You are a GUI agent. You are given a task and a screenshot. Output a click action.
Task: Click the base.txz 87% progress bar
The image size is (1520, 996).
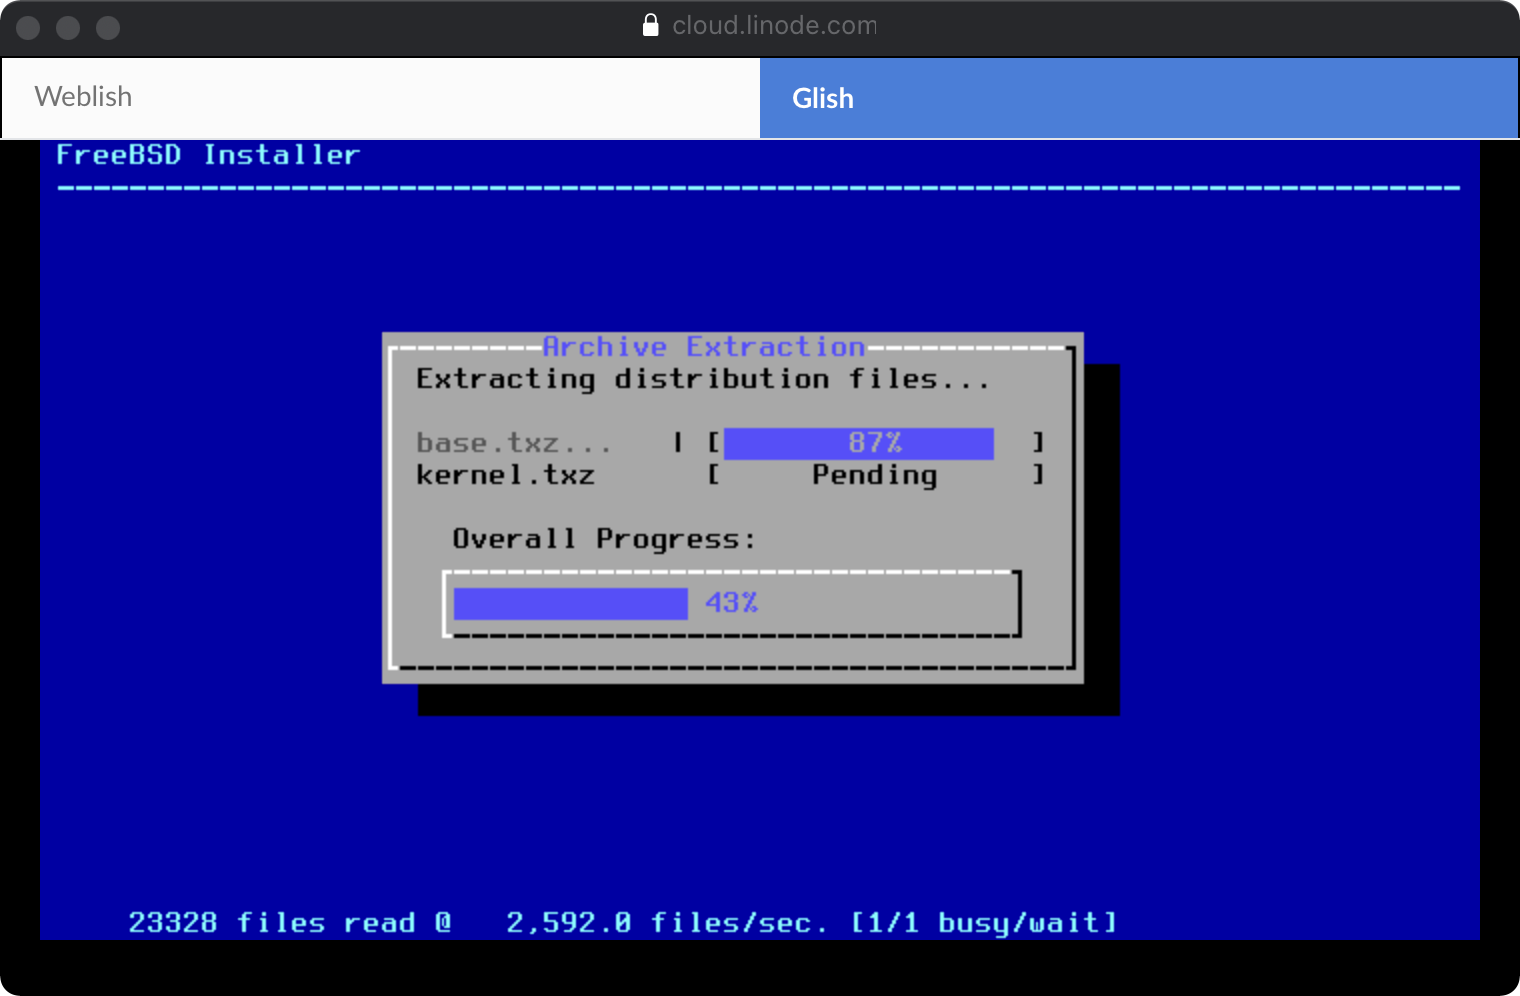[x=858, y=443]
